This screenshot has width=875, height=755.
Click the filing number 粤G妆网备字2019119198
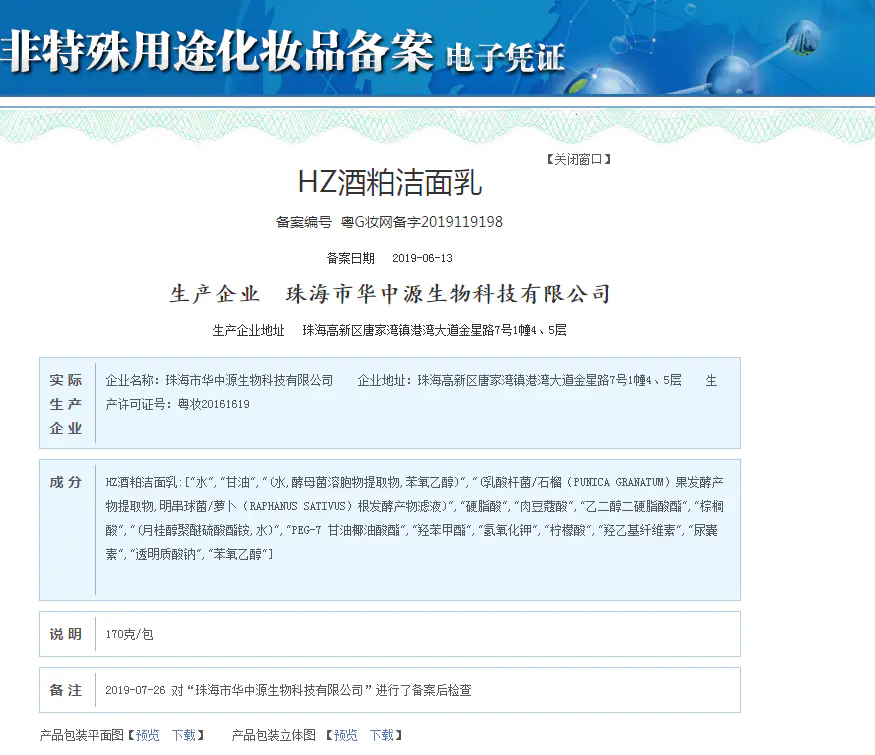tap(422, 222)
